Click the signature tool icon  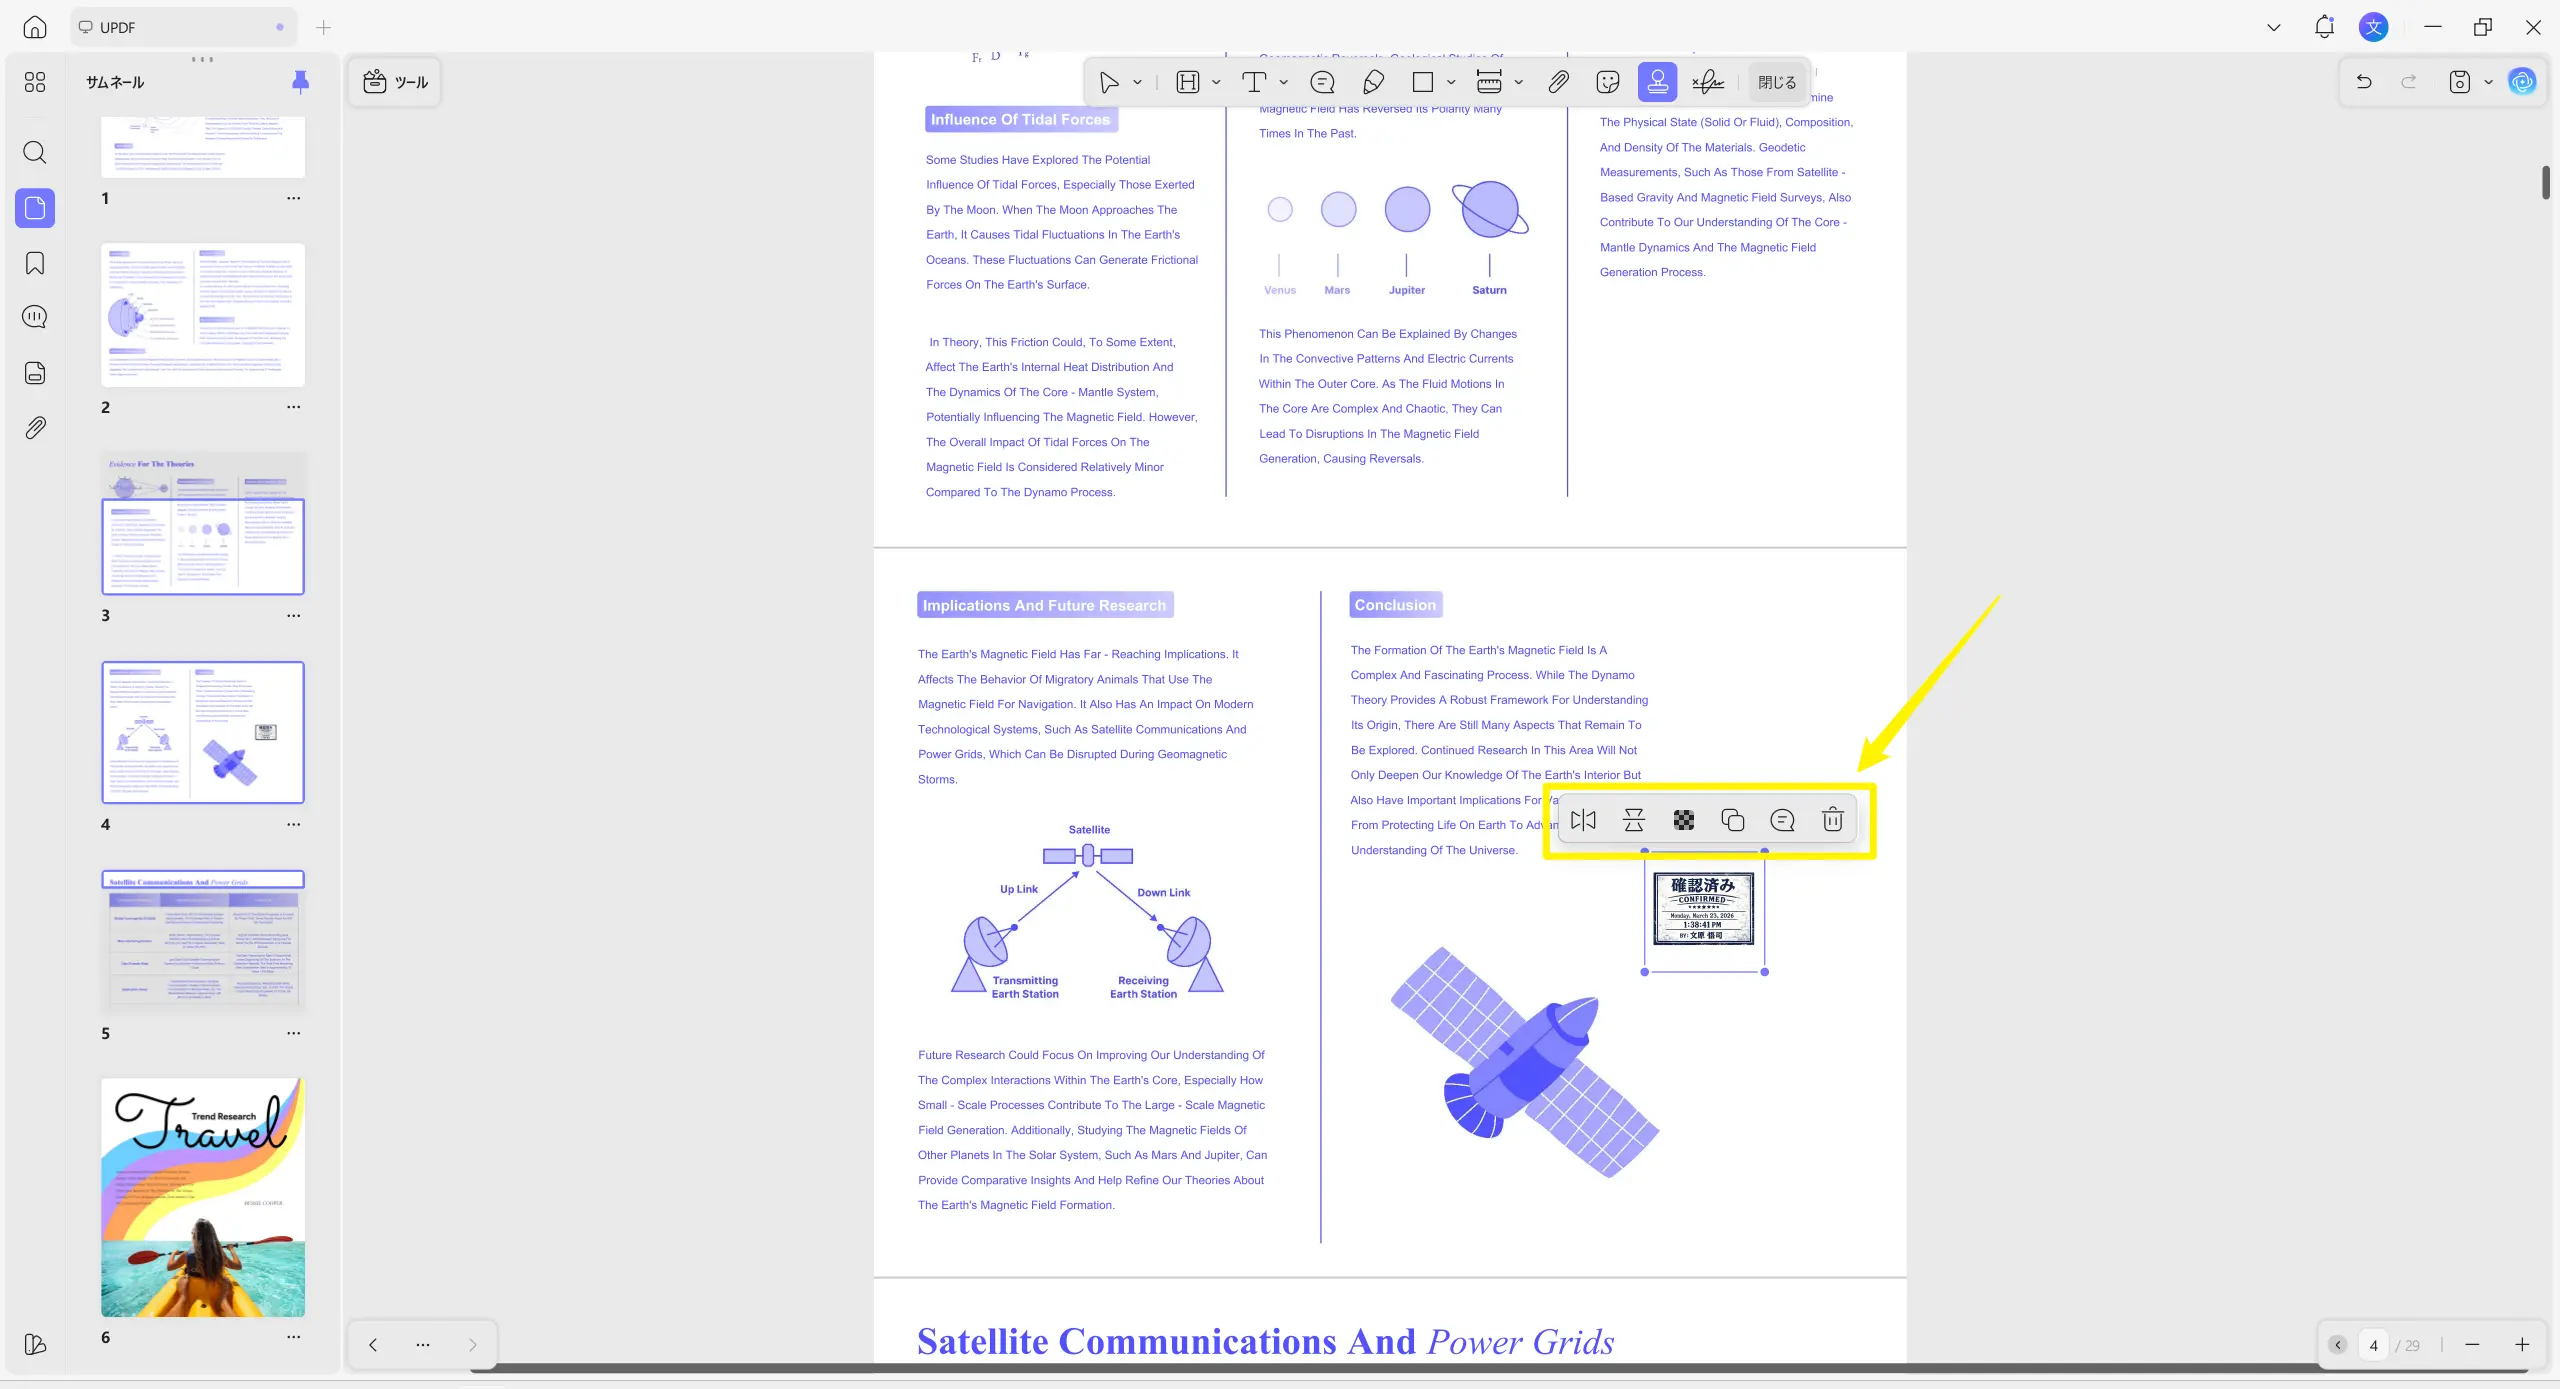(x=1707, y=82)
